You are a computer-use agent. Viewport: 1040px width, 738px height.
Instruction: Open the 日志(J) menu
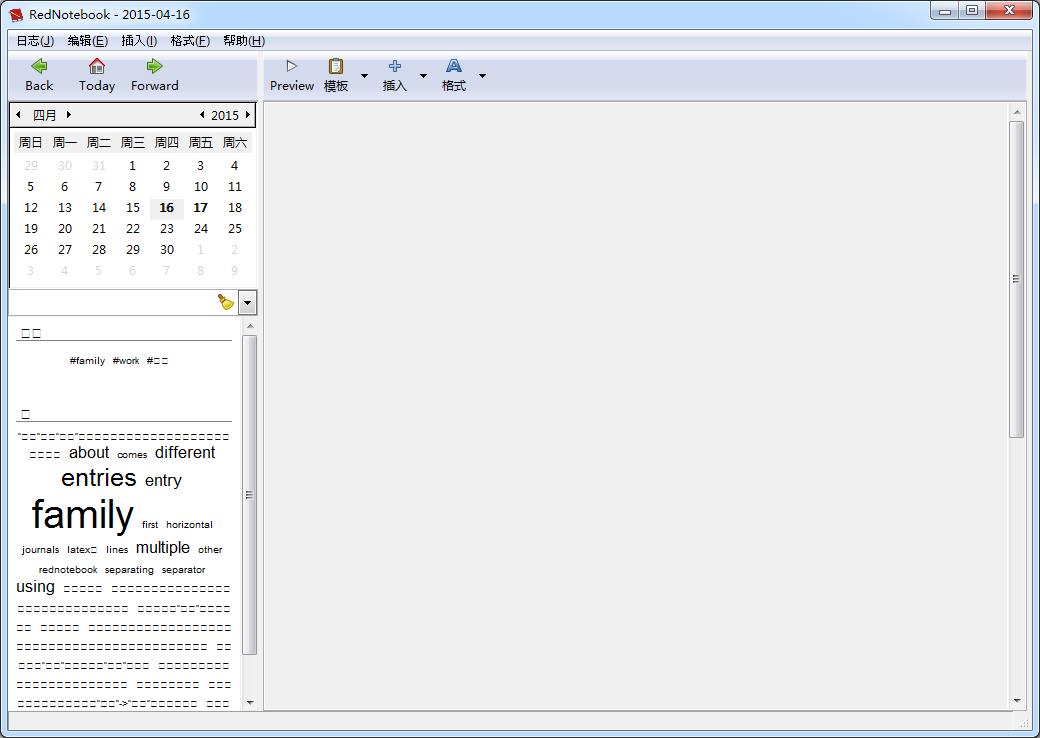[35, 41]
